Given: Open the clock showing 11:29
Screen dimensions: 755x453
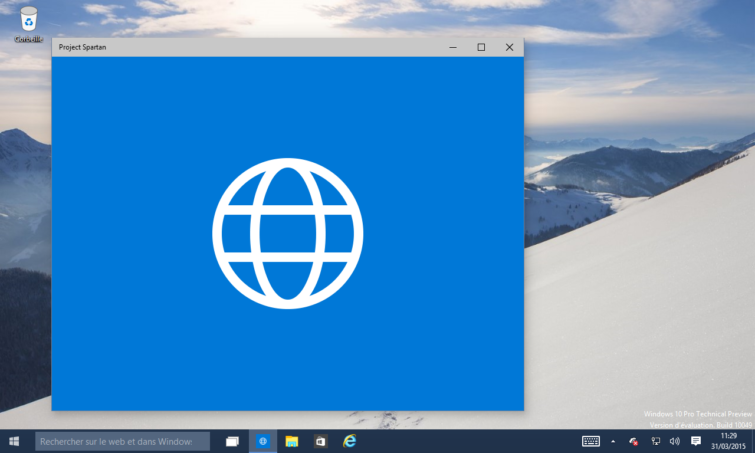Looking at the screenshot, I should point(729,441).
